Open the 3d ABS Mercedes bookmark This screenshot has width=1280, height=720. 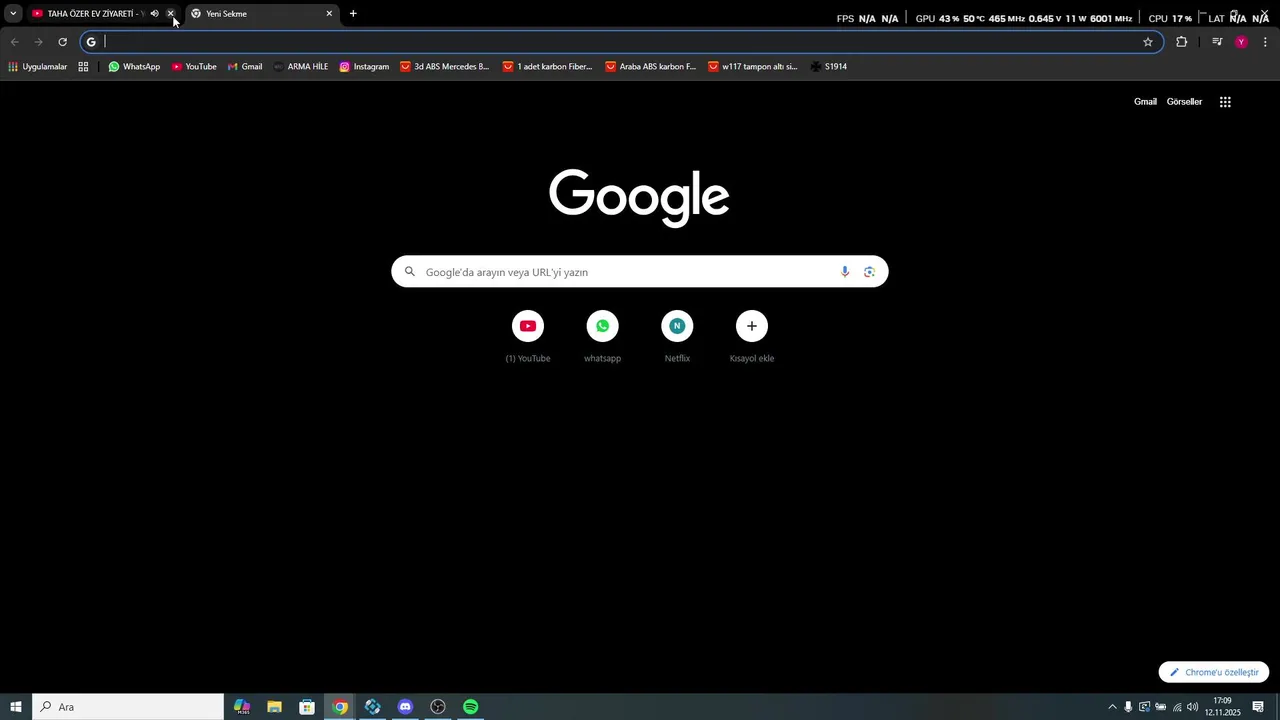[445, 67]
